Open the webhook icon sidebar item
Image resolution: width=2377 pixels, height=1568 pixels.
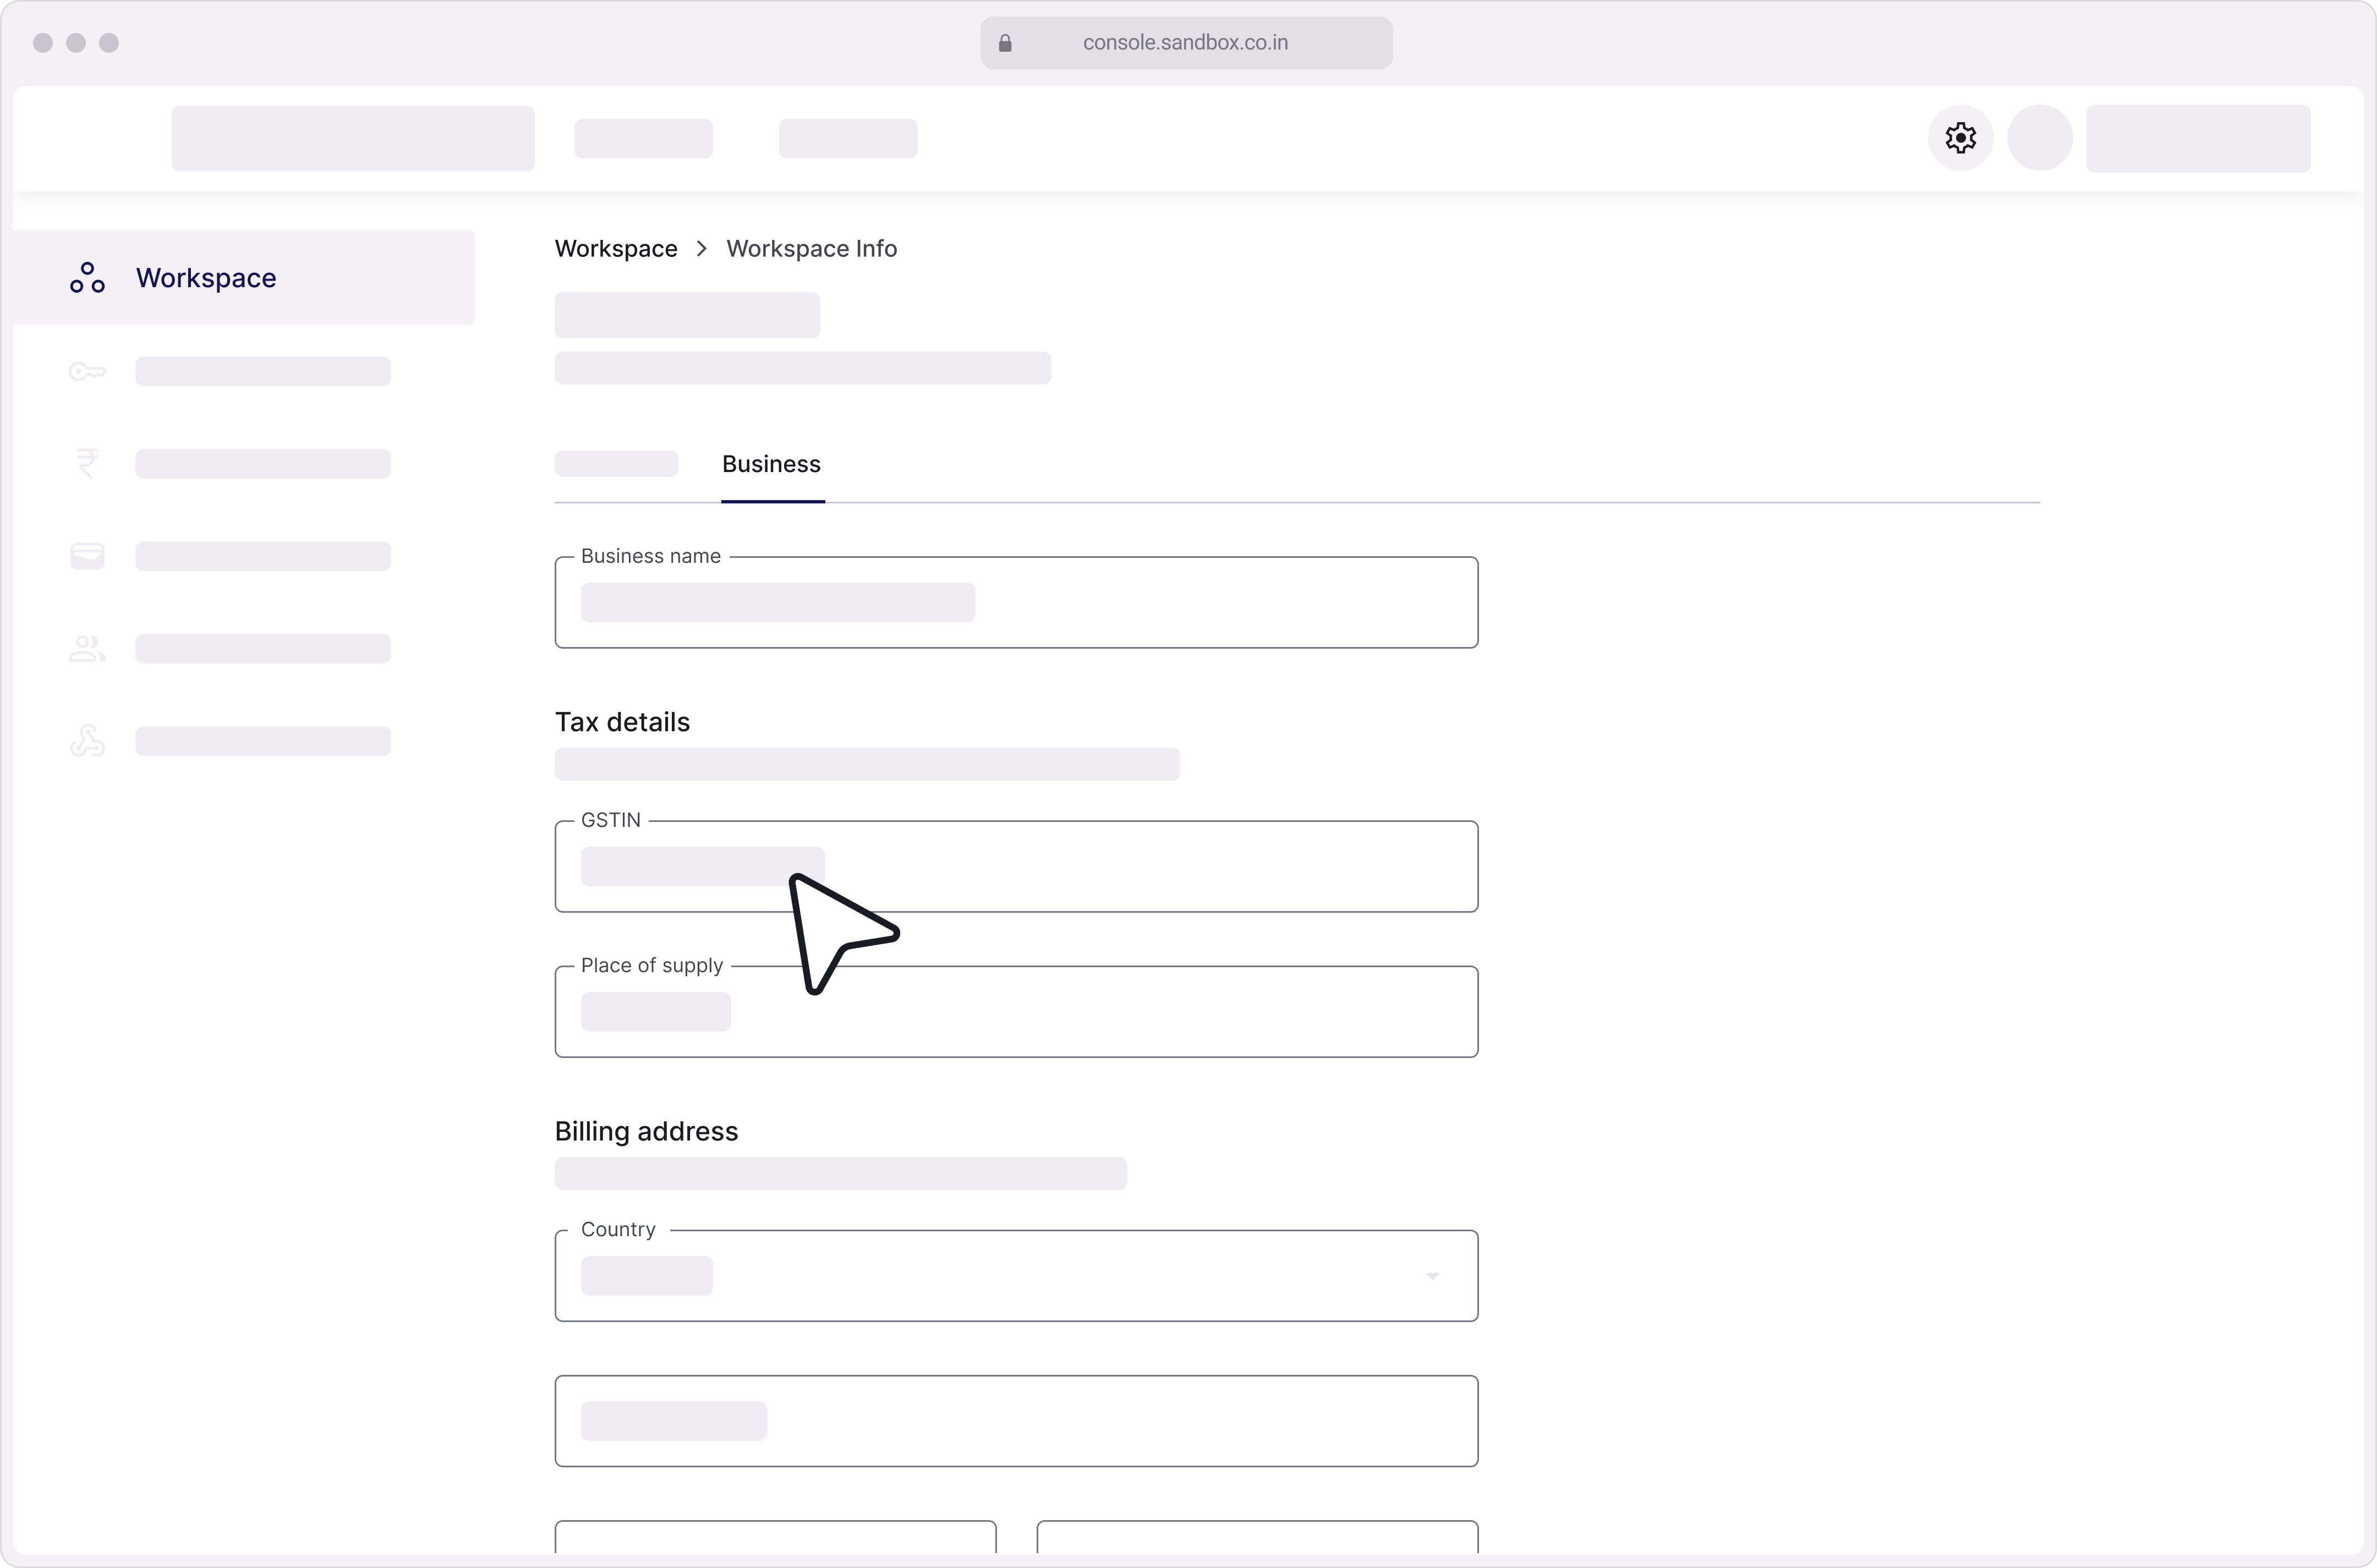coord(87,741)
